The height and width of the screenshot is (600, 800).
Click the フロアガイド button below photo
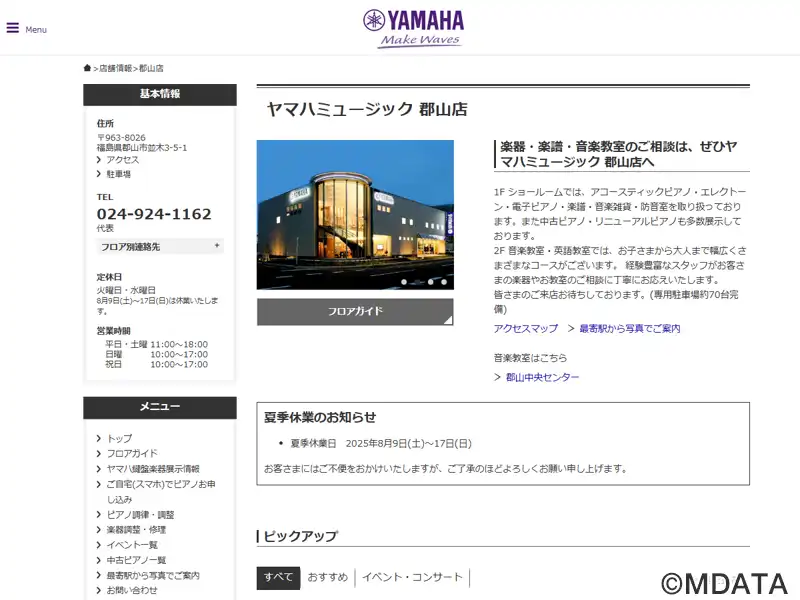355,311
